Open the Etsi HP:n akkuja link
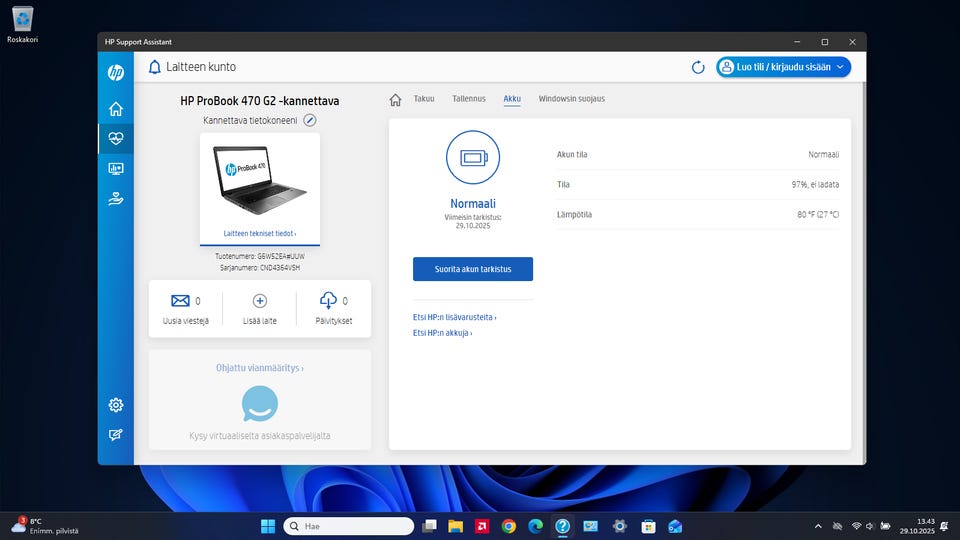 442,333
